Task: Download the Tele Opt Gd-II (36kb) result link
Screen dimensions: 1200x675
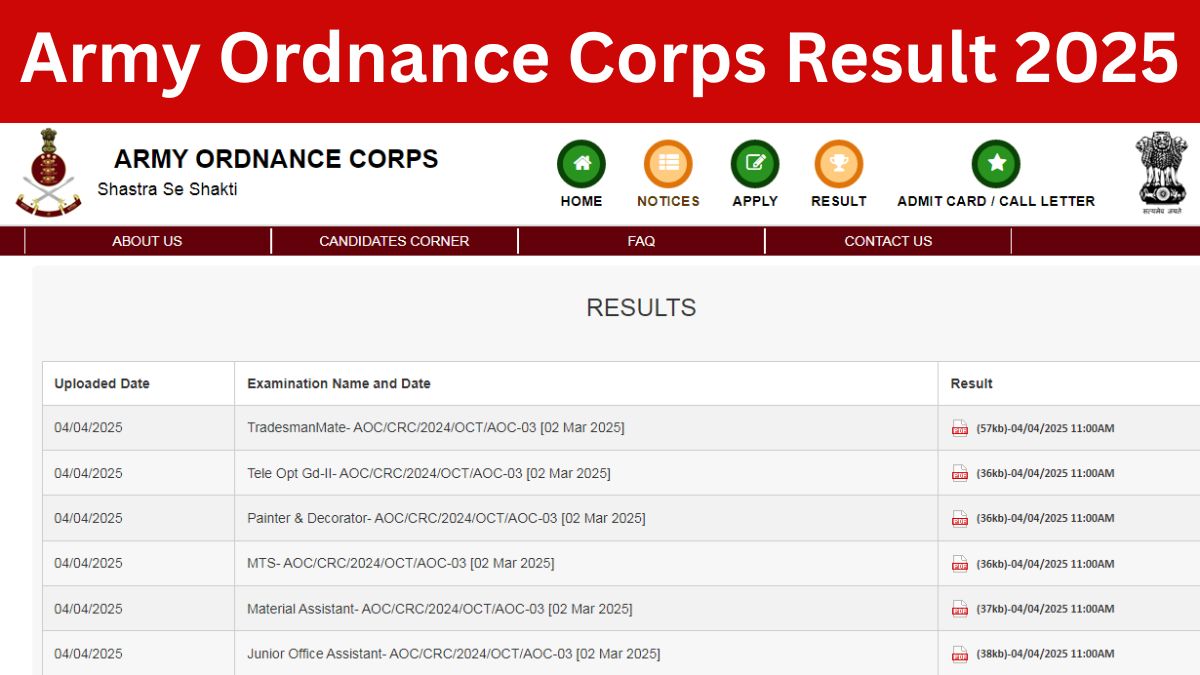Action: tap(1045, 473)
